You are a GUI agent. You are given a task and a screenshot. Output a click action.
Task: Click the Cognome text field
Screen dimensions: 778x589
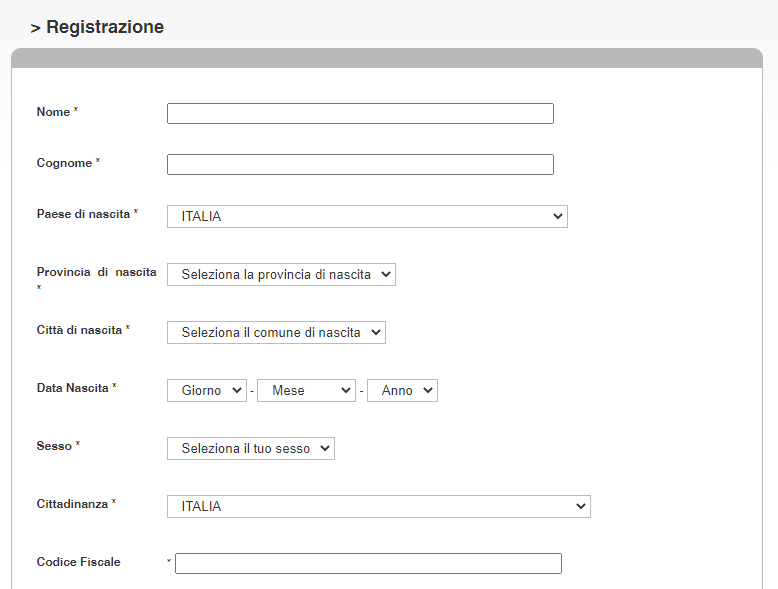point(360,165)
